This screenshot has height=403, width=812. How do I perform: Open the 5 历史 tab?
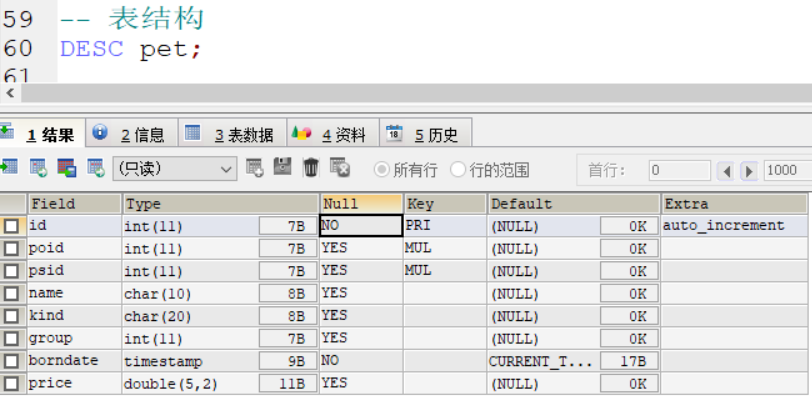426,135
